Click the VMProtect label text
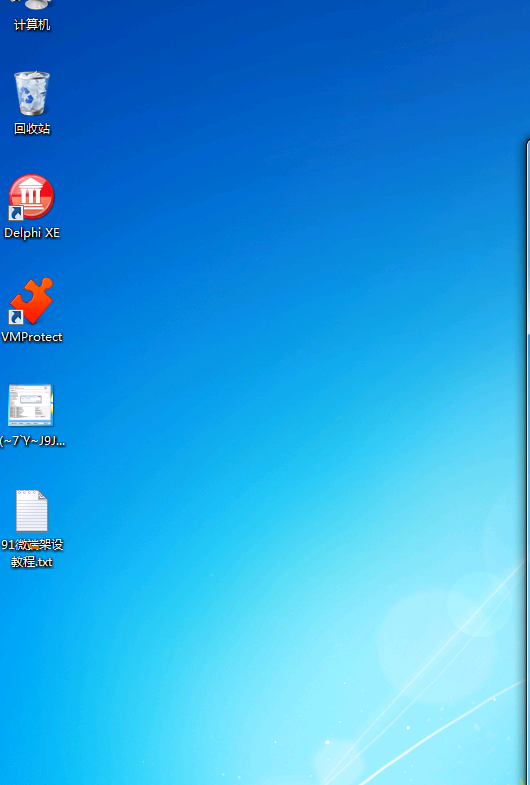Viewport: 530px width, 785px height. [x=32, y=337]
